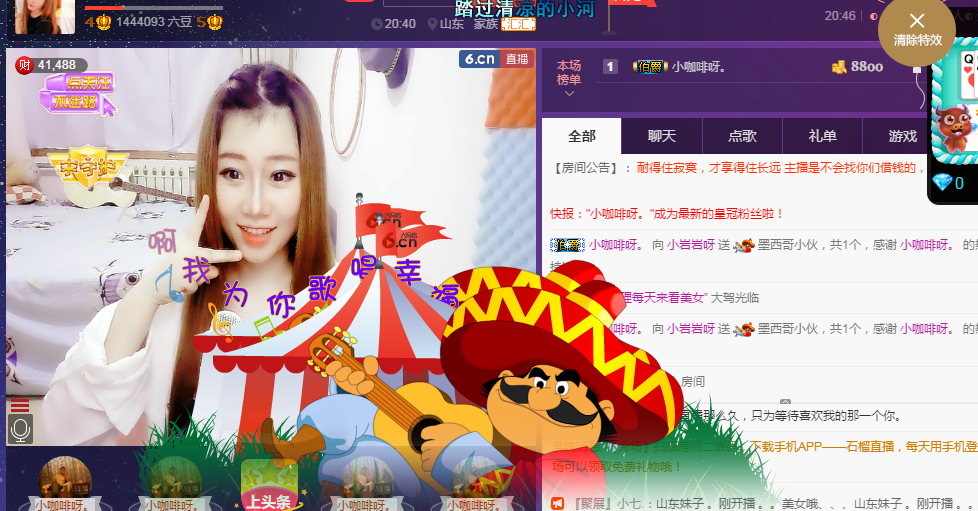Click the 大驾光临 welcome message
978x511 pixels.
coord(735,298)
